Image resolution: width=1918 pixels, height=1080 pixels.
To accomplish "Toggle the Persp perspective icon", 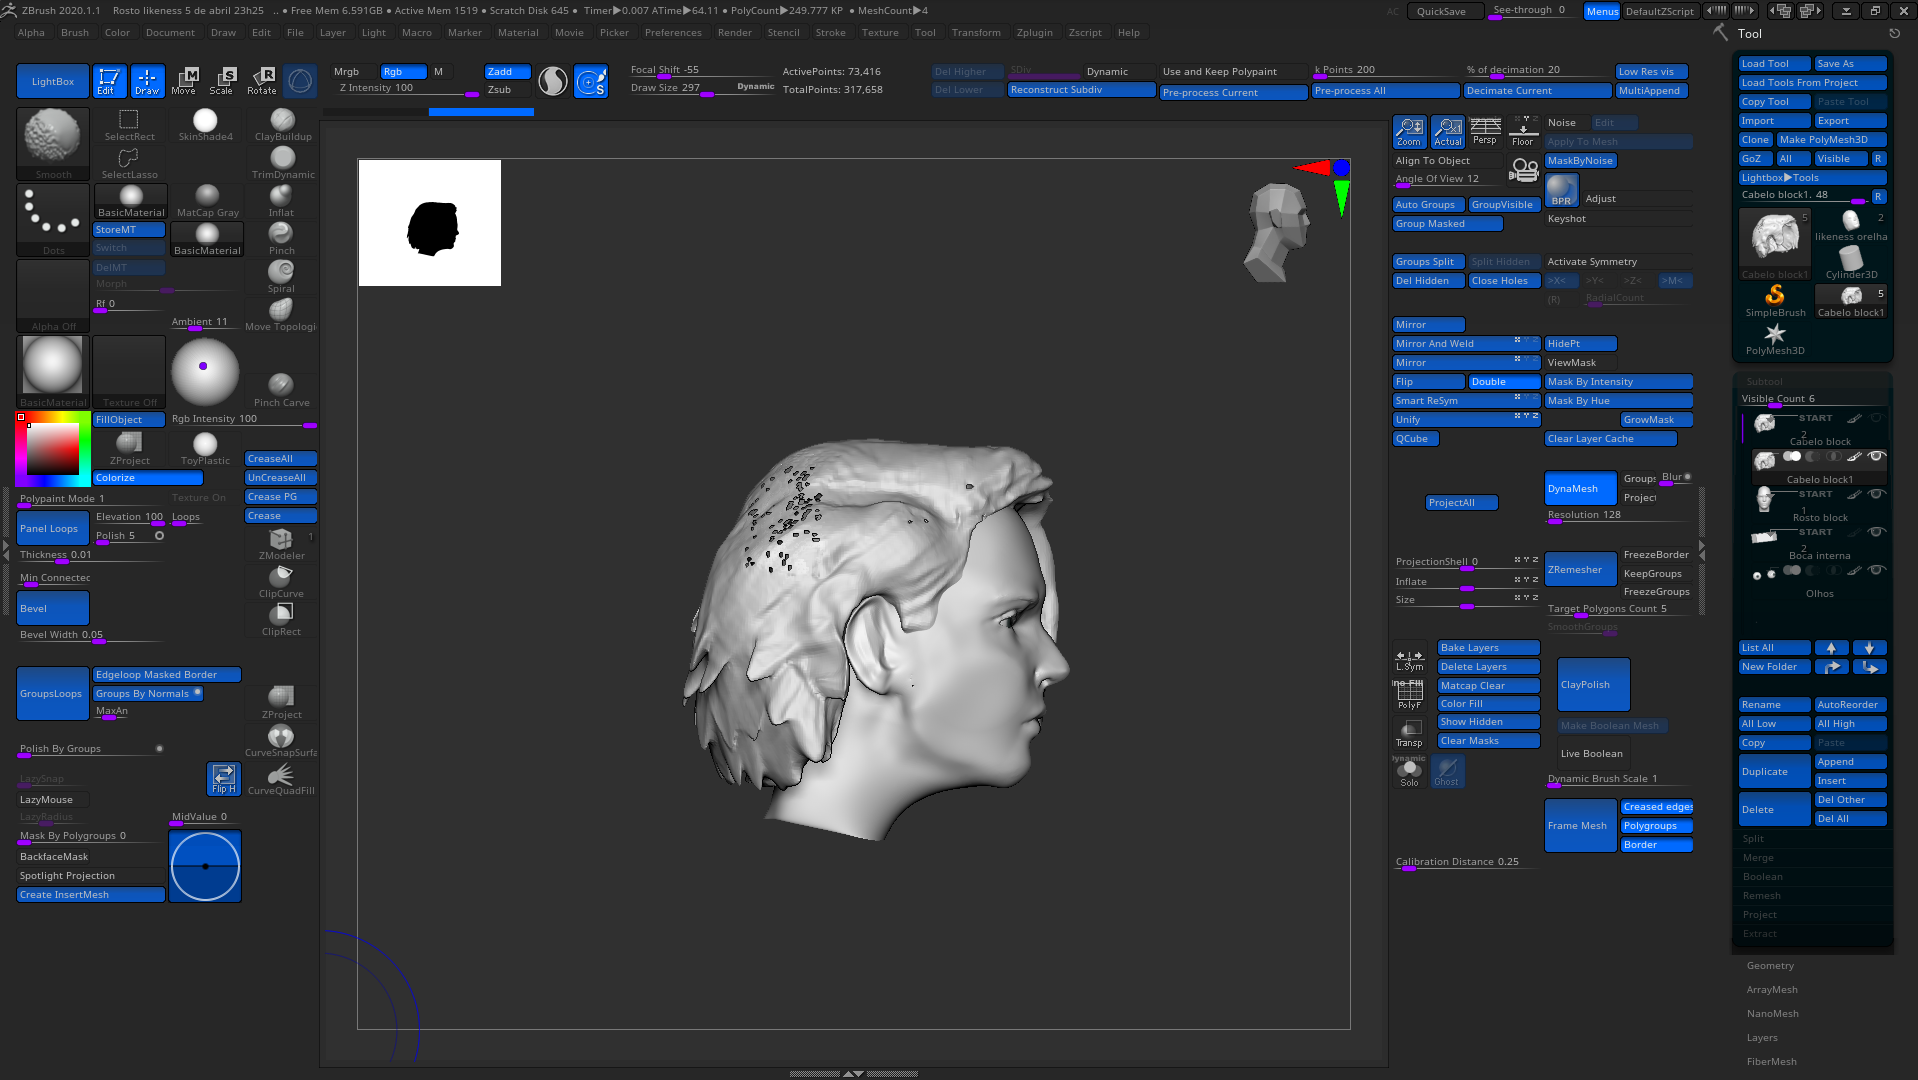I will (x=1485, y=132).
